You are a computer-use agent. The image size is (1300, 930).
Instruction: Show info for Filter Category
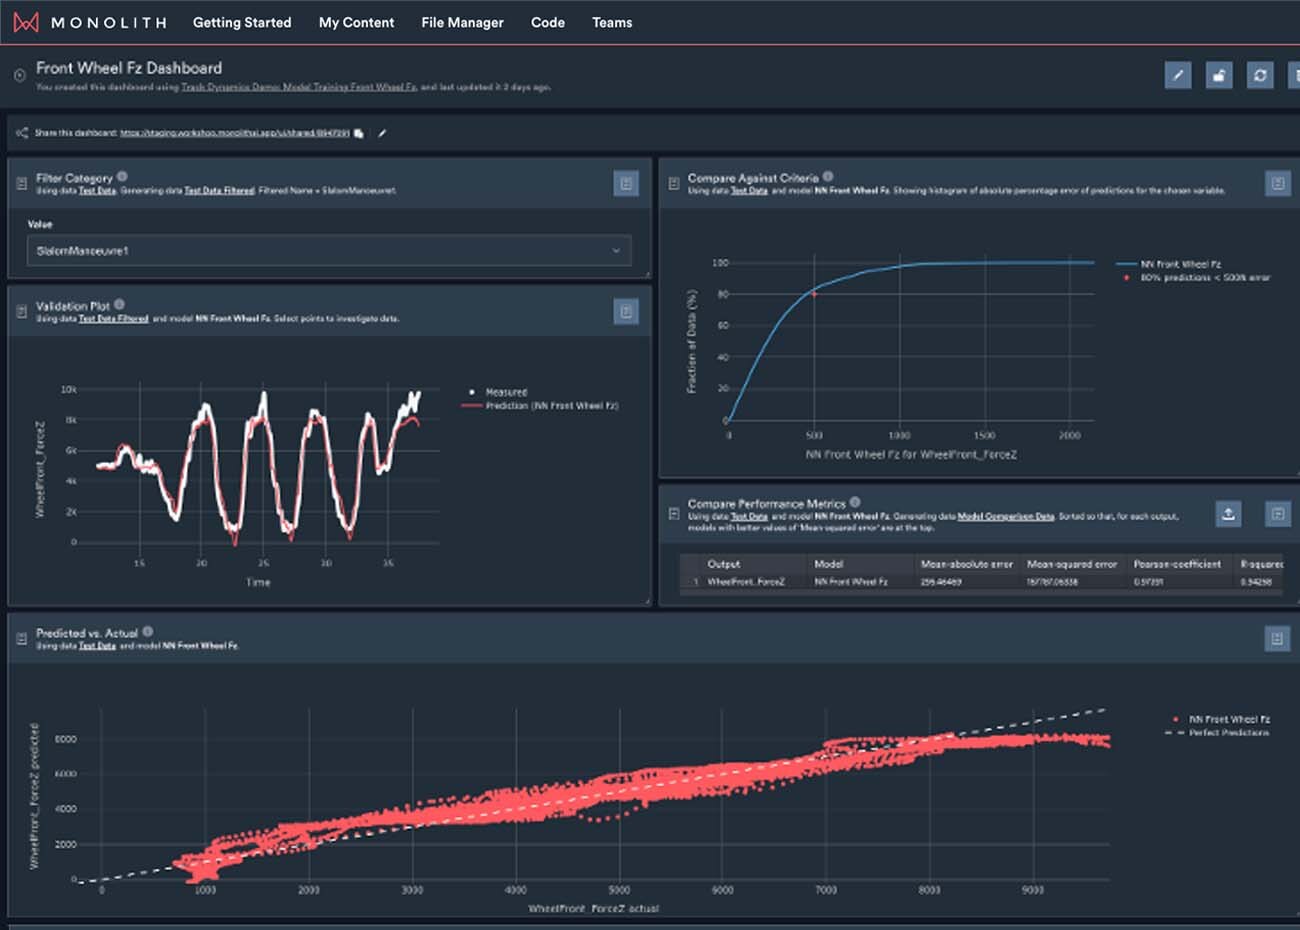[x=122, y=176]
